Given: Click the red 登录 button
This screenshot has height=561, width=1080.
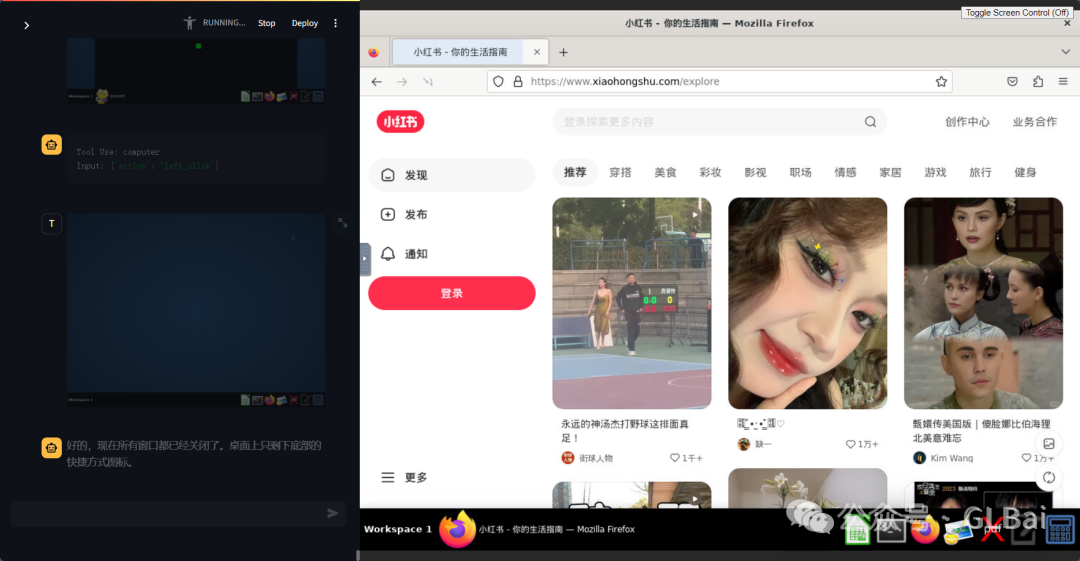Looking at the screenshot, I should coord(452,293).
